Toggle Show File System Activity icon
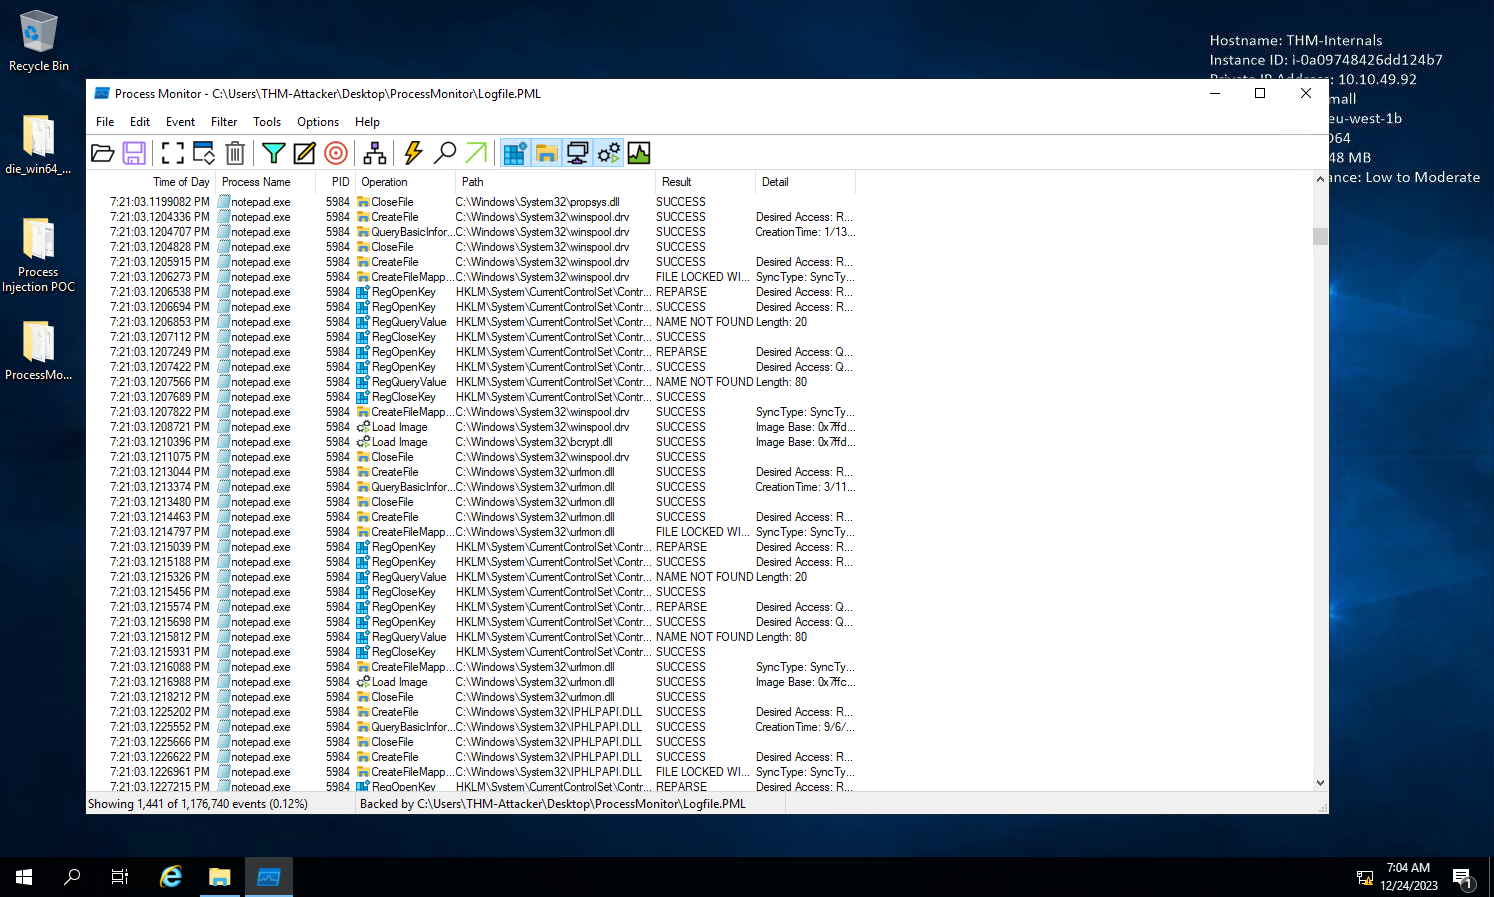This screenshot has width=1494, height=897. [546, 153]
